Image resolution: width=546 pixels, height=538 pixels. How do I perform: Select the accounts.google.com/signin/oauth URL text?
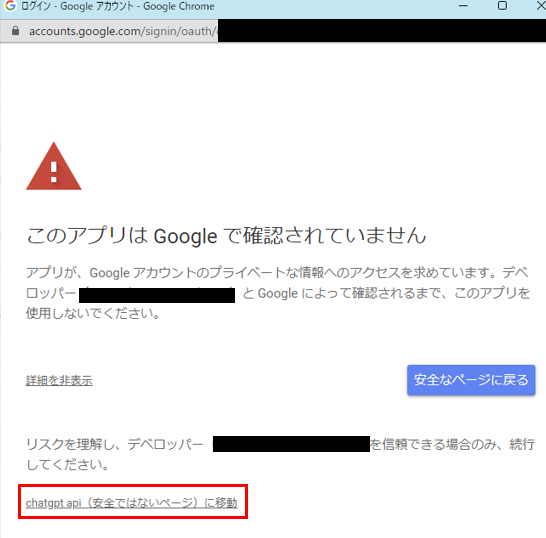pyautogui.click(x=122, y=31)
